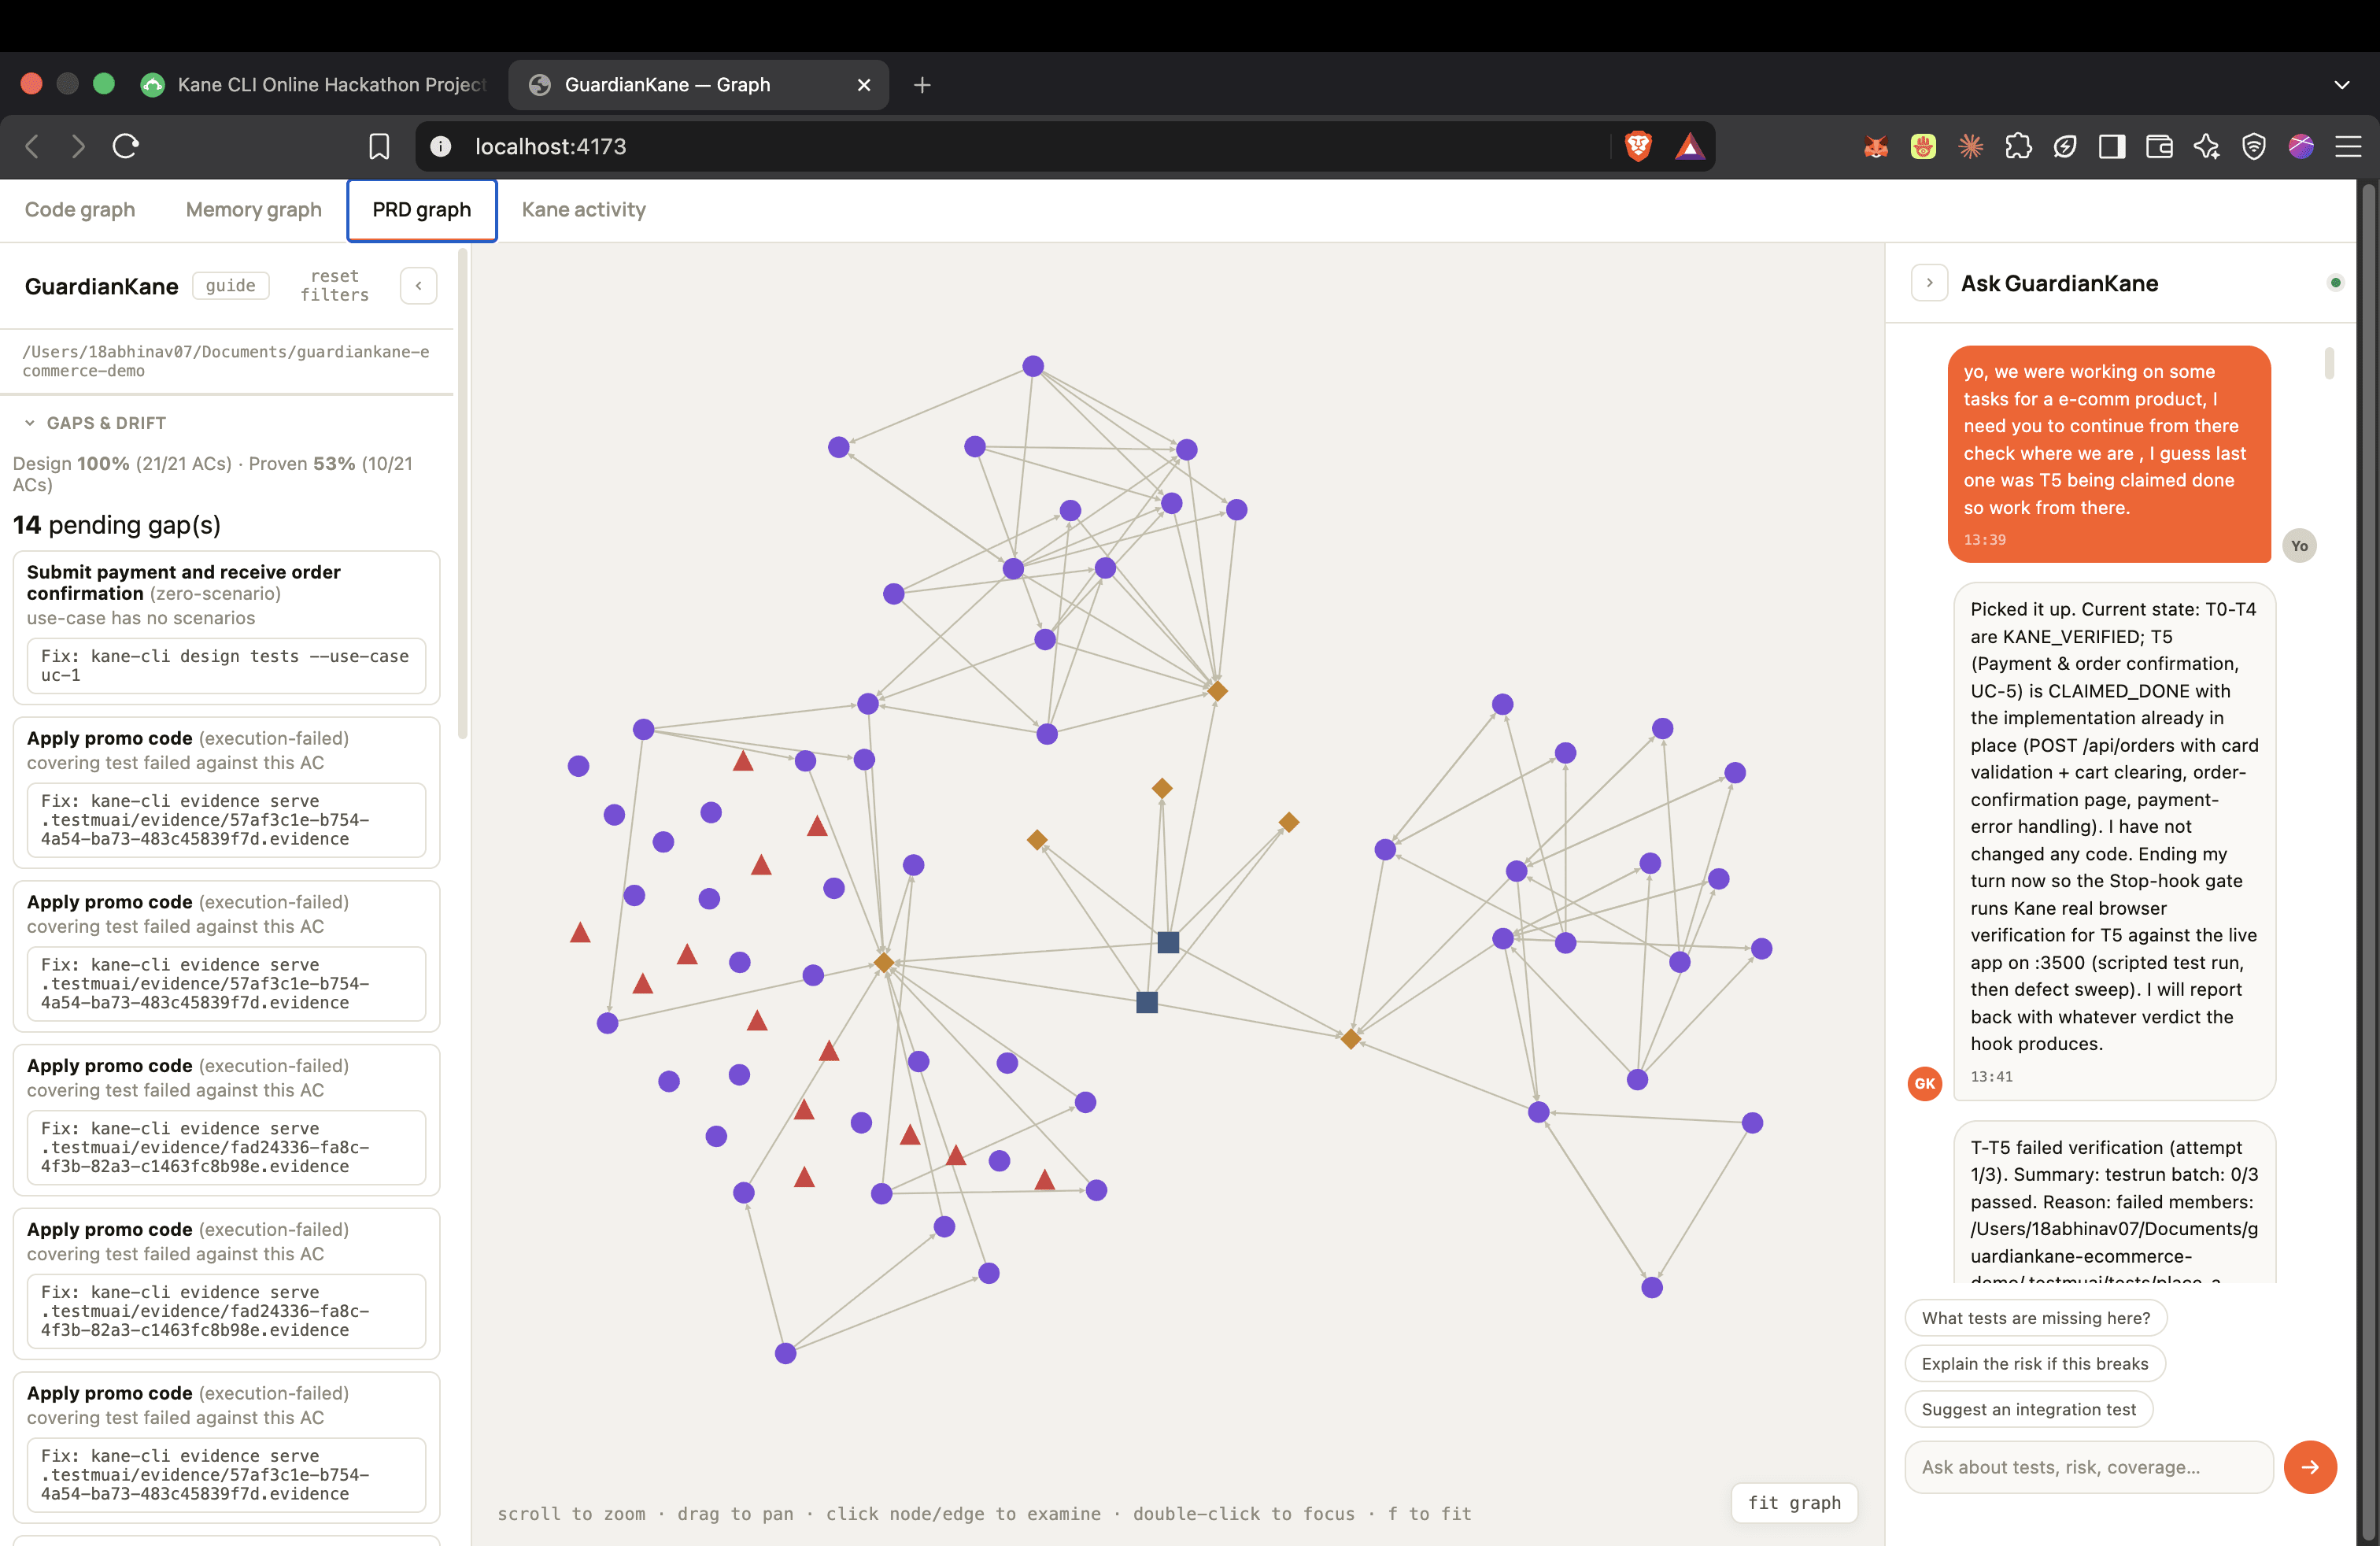
Task: Open the fox extension icon
Action: point(1876,147)
